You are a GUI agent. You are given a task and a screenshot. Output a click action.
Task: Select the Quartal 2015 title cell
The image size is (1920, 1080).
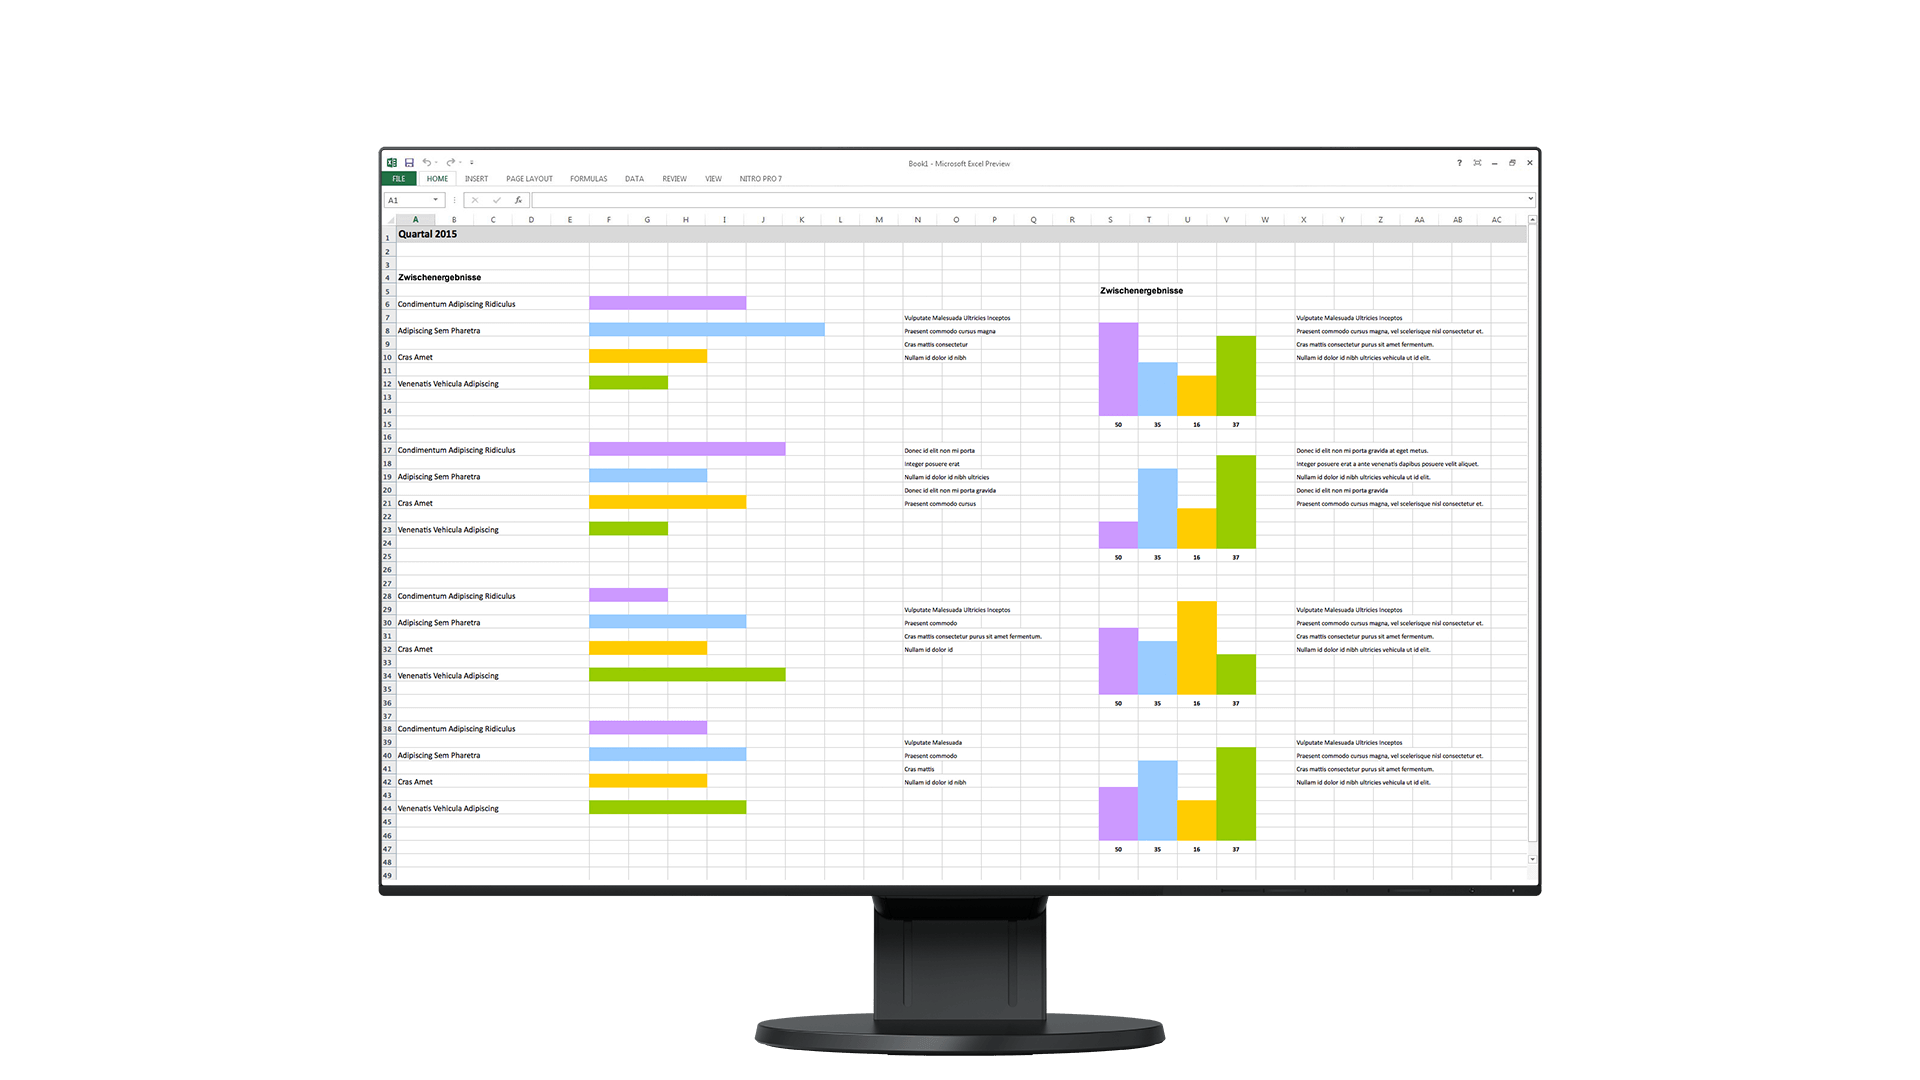(x=427, y=234)
